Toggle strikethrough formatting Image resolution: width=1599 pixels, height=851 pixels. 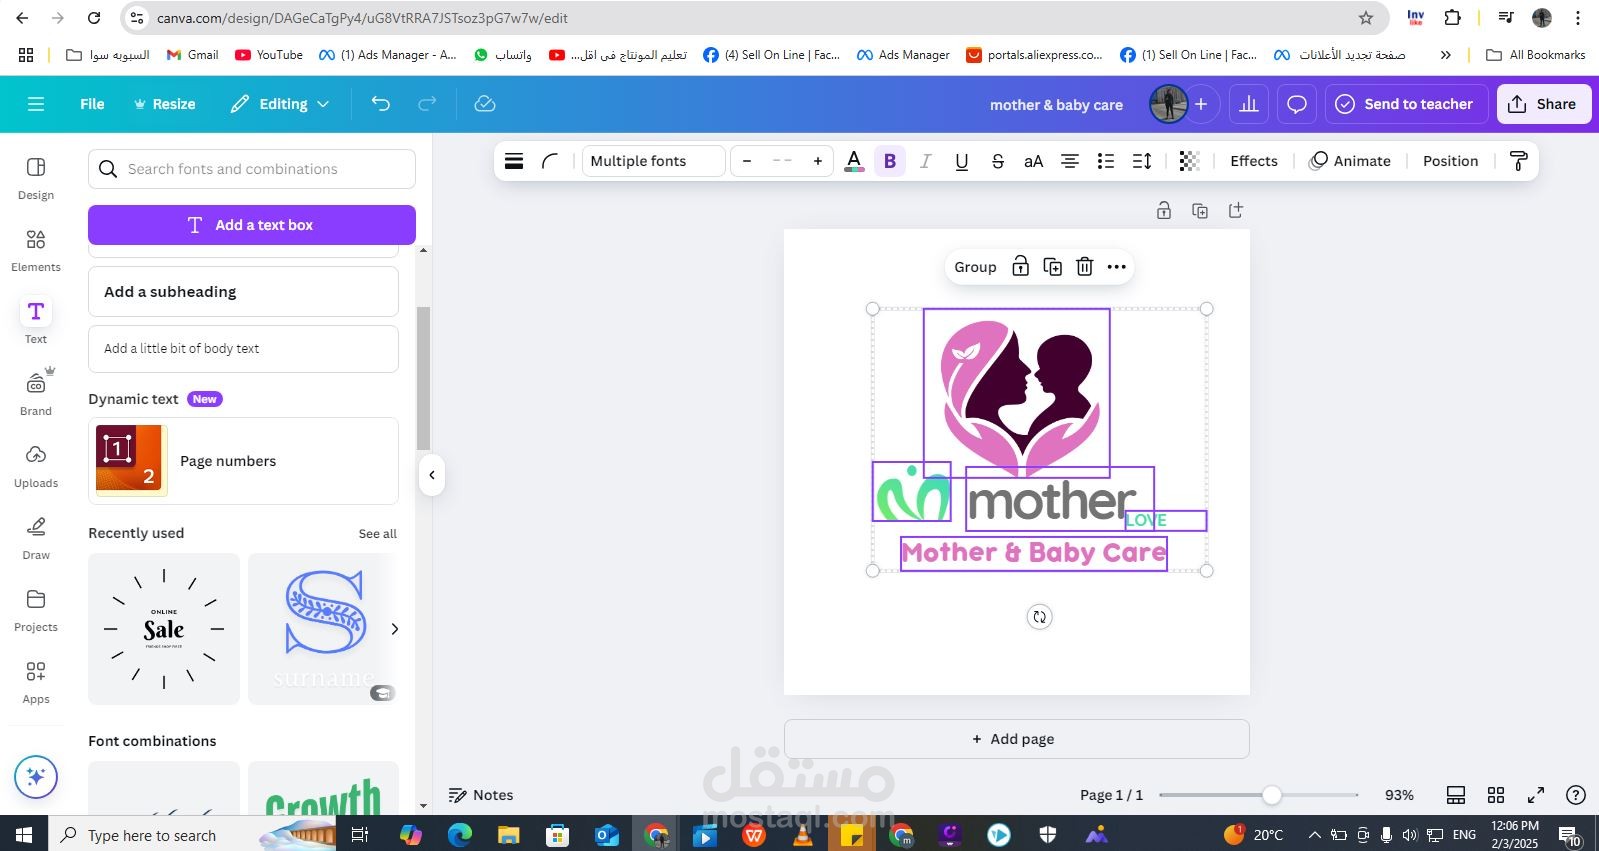pos(998,161)
